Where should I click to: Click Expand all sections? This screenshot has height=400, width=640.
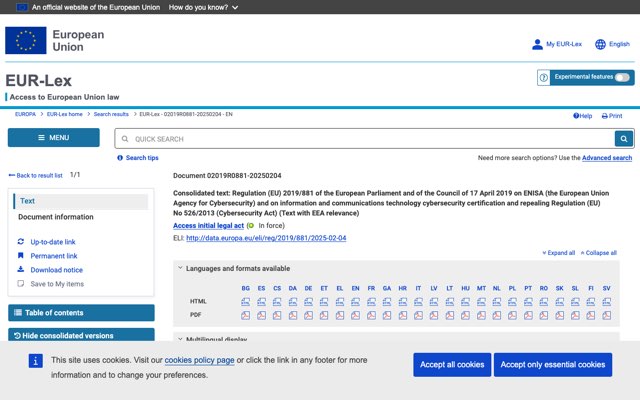558,253
